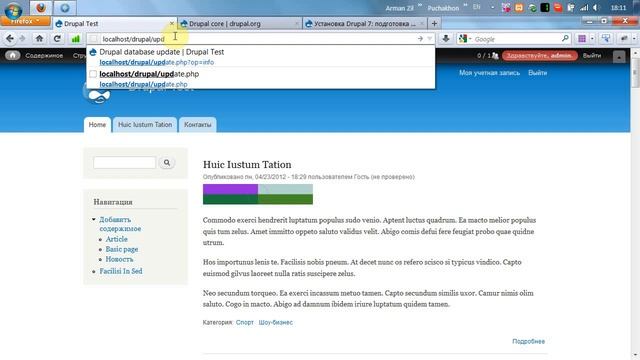
Task: Open the orange Firefox menu button
Action: coord(25,21)
